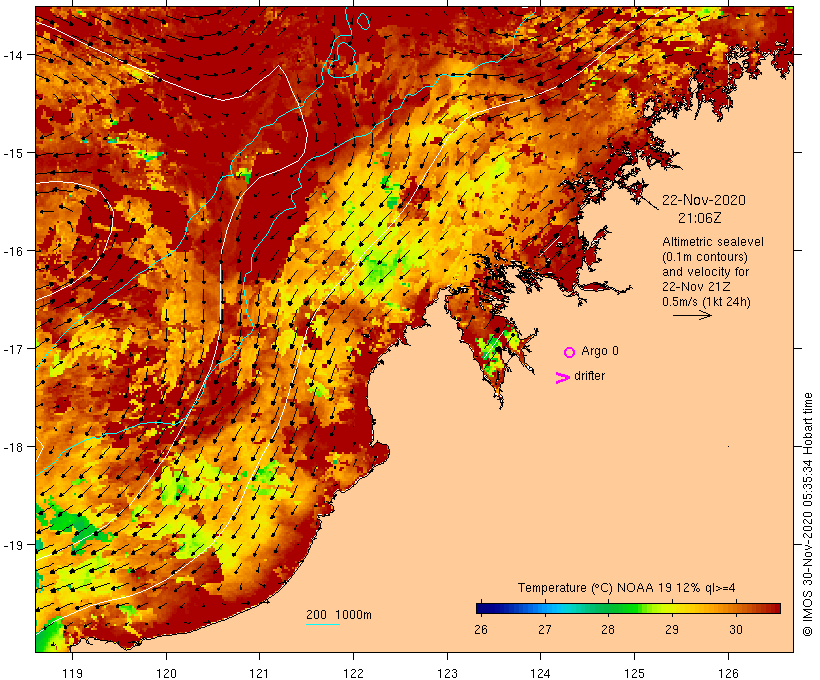Click the longitude label 121

coord(259,673)
